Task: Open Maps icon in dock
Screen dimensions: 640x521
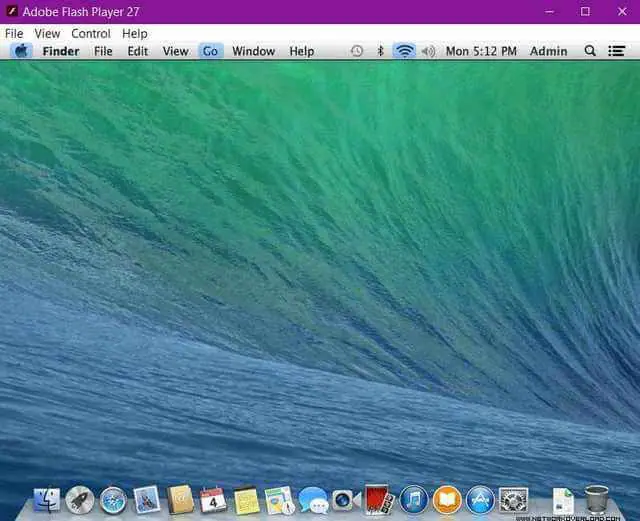Action: coord(280,500)
